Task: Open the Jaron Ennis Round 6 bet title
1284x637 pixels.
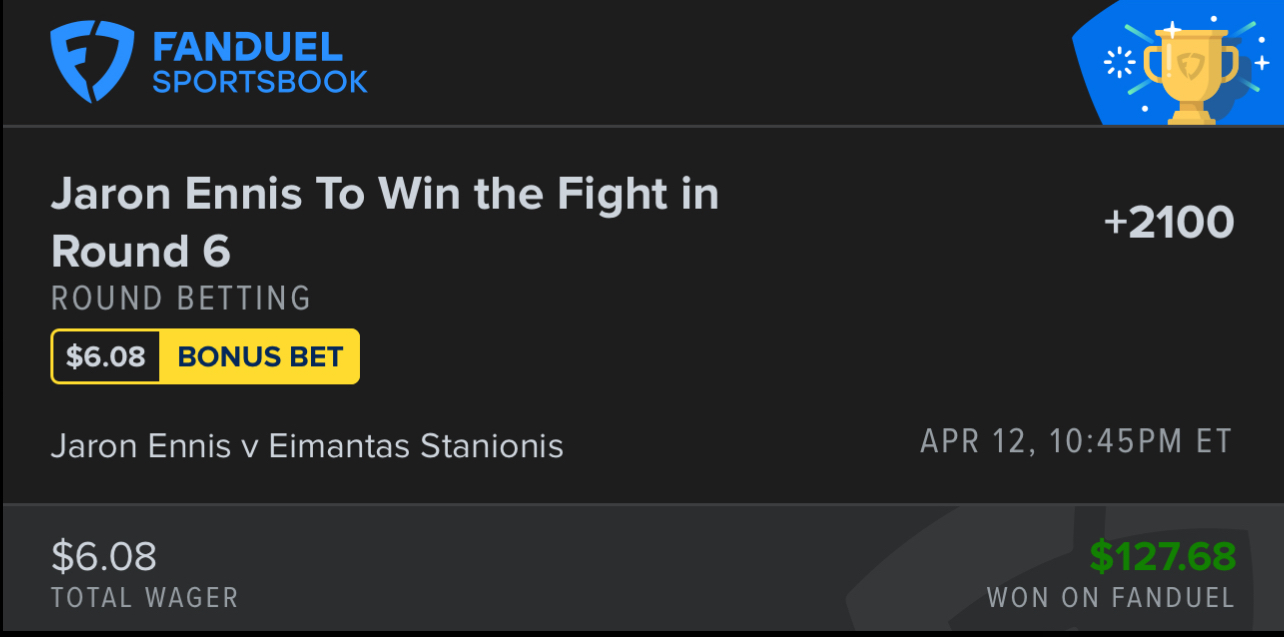Action: click(385, 222)
